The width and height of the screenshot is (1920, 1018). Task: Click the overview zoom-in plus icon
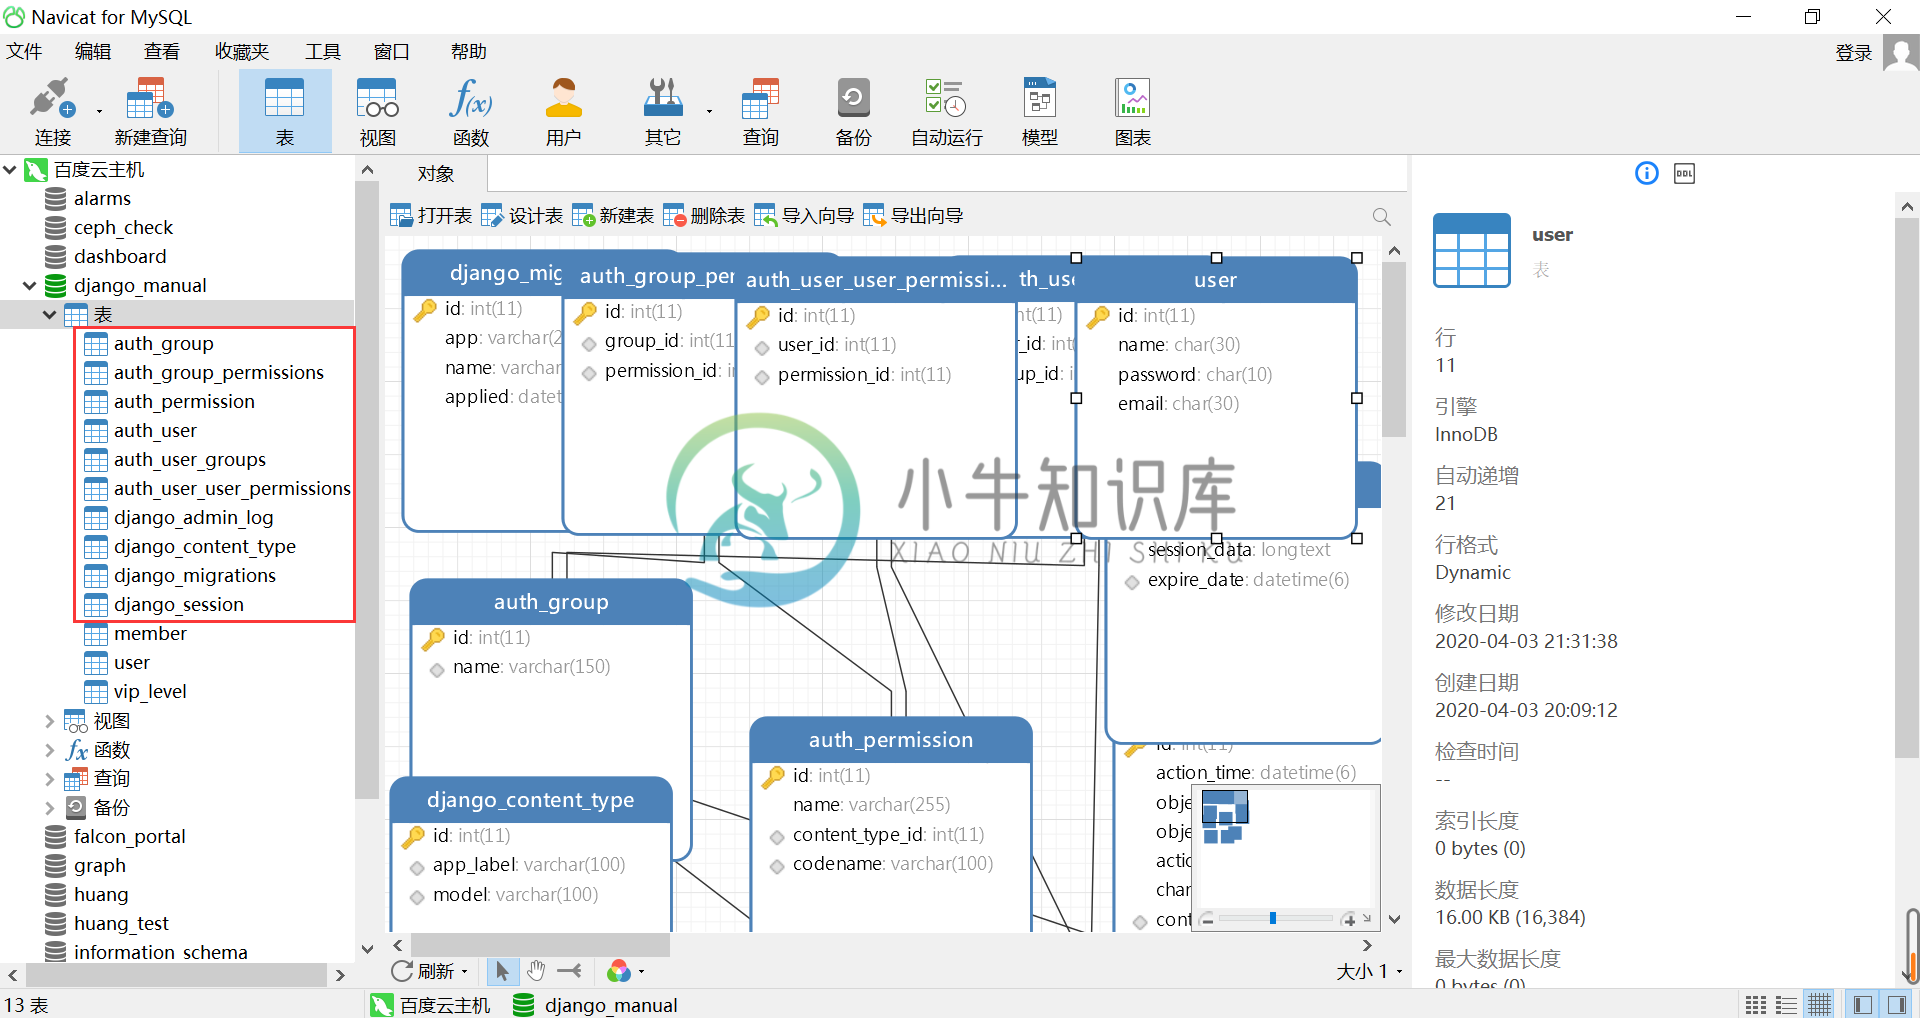click(1348, 919)
